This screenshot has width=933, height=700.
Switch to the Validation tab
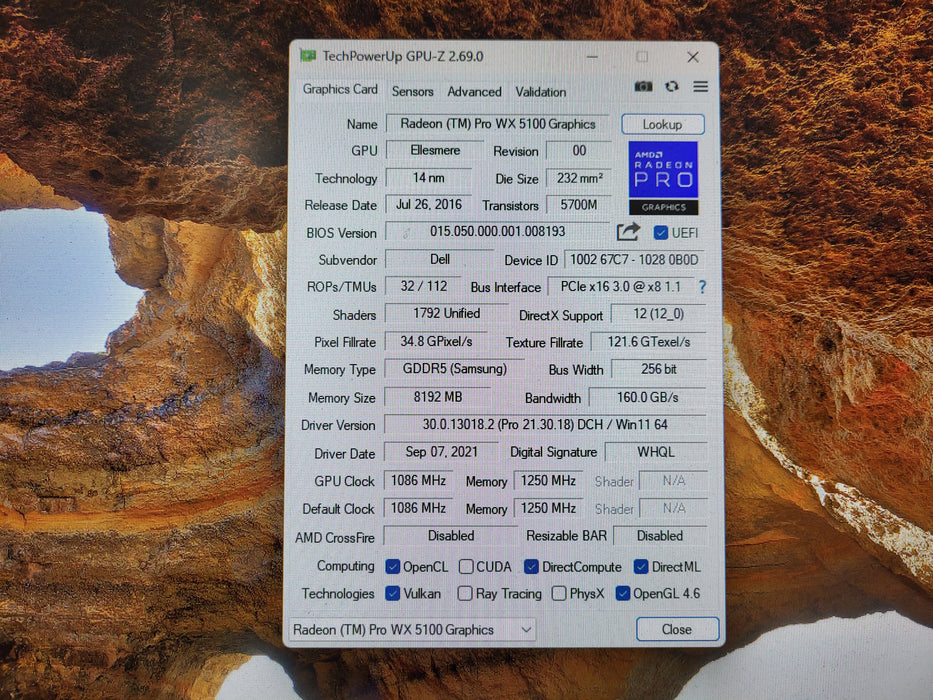pyautogui.click(x=540, y=92)
